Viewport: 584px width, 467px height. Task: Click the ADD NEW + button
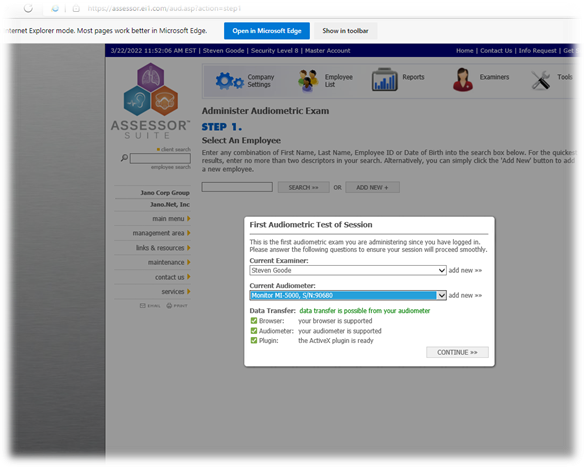tap(372, 187)
